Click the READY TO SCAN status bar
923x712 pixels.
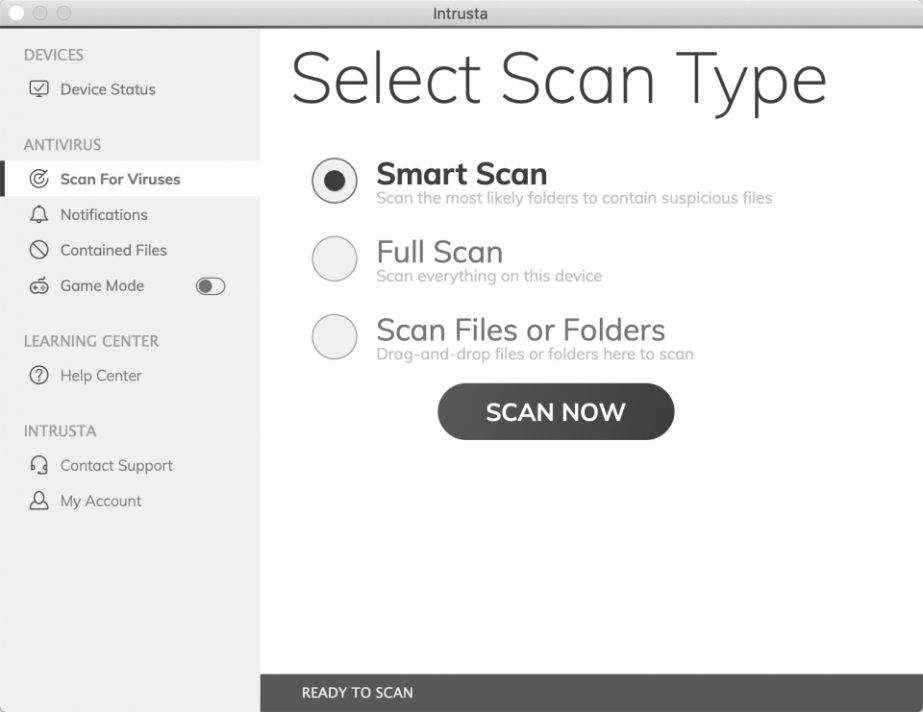(x=357, y=692)
